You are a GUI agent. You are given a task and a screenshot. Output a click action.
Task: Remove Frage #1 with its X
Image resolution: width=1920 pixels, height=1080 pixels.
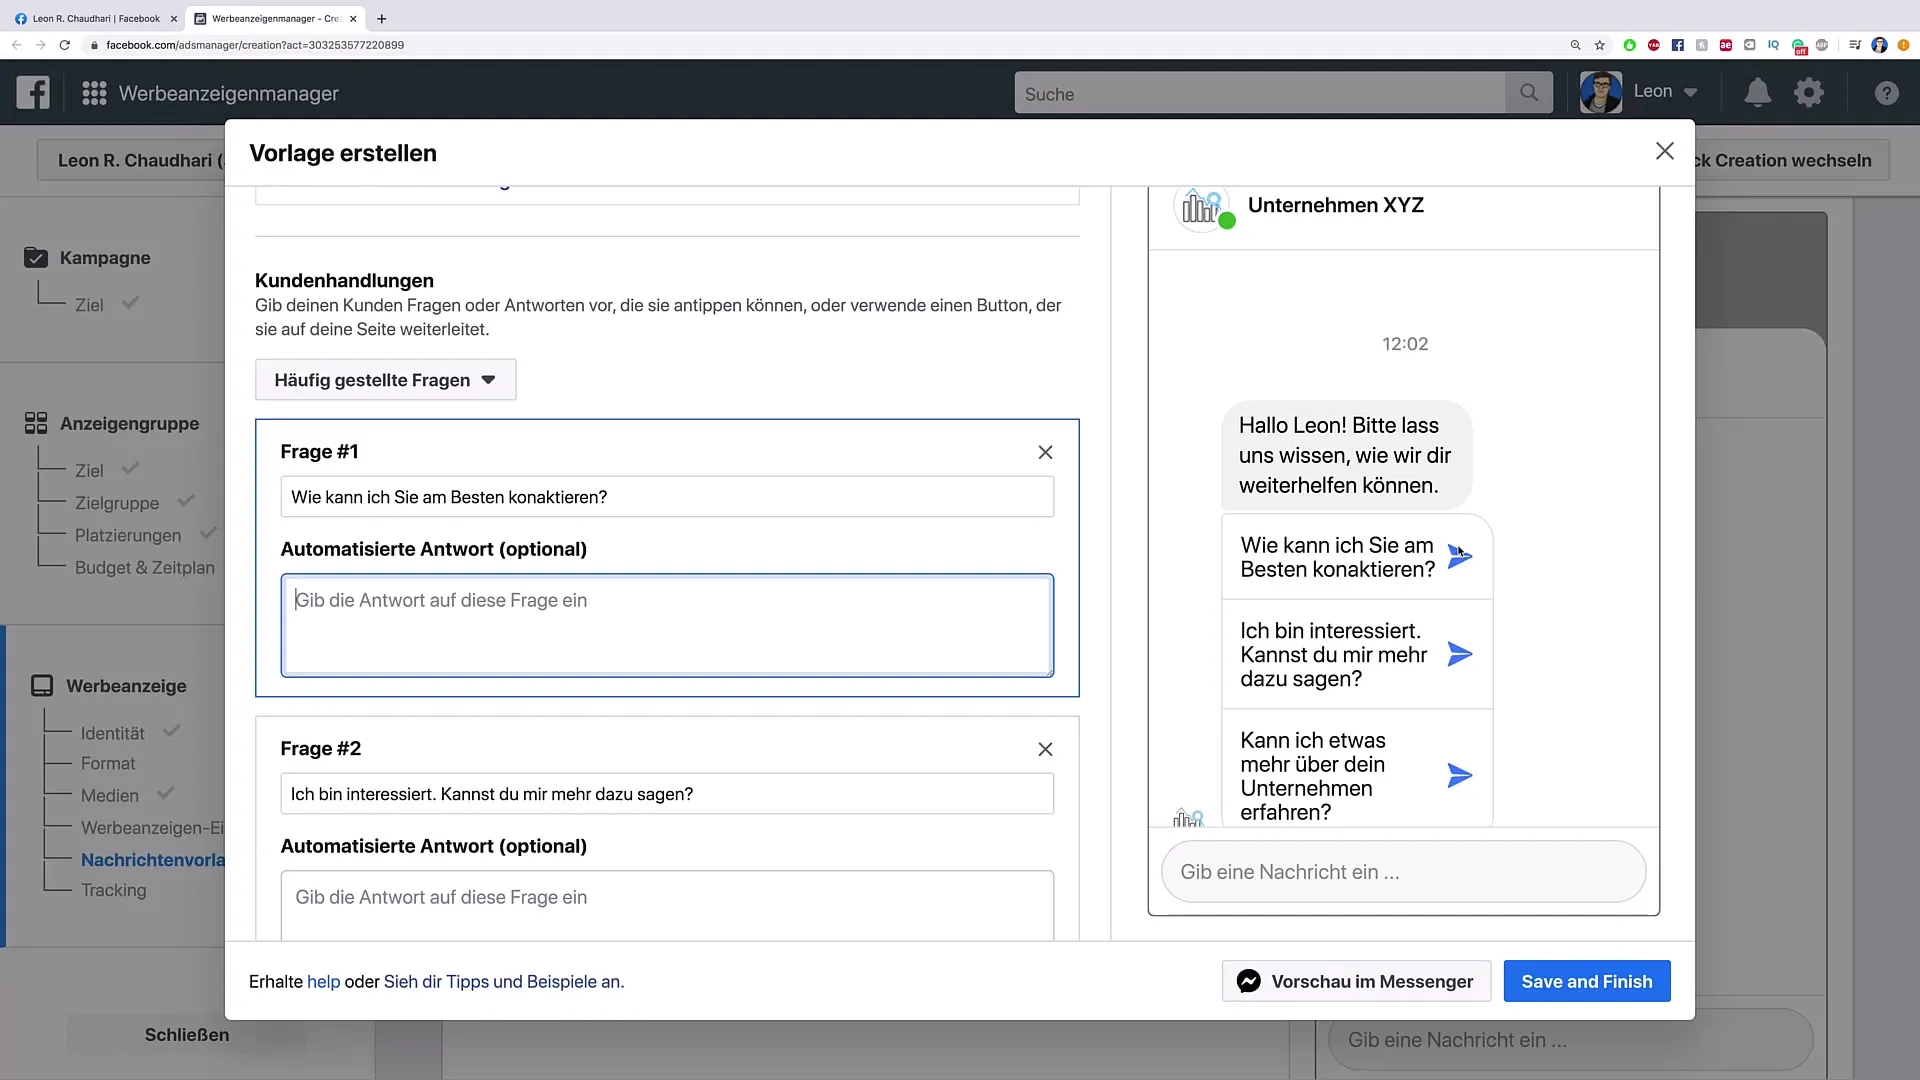(1045, 452)
